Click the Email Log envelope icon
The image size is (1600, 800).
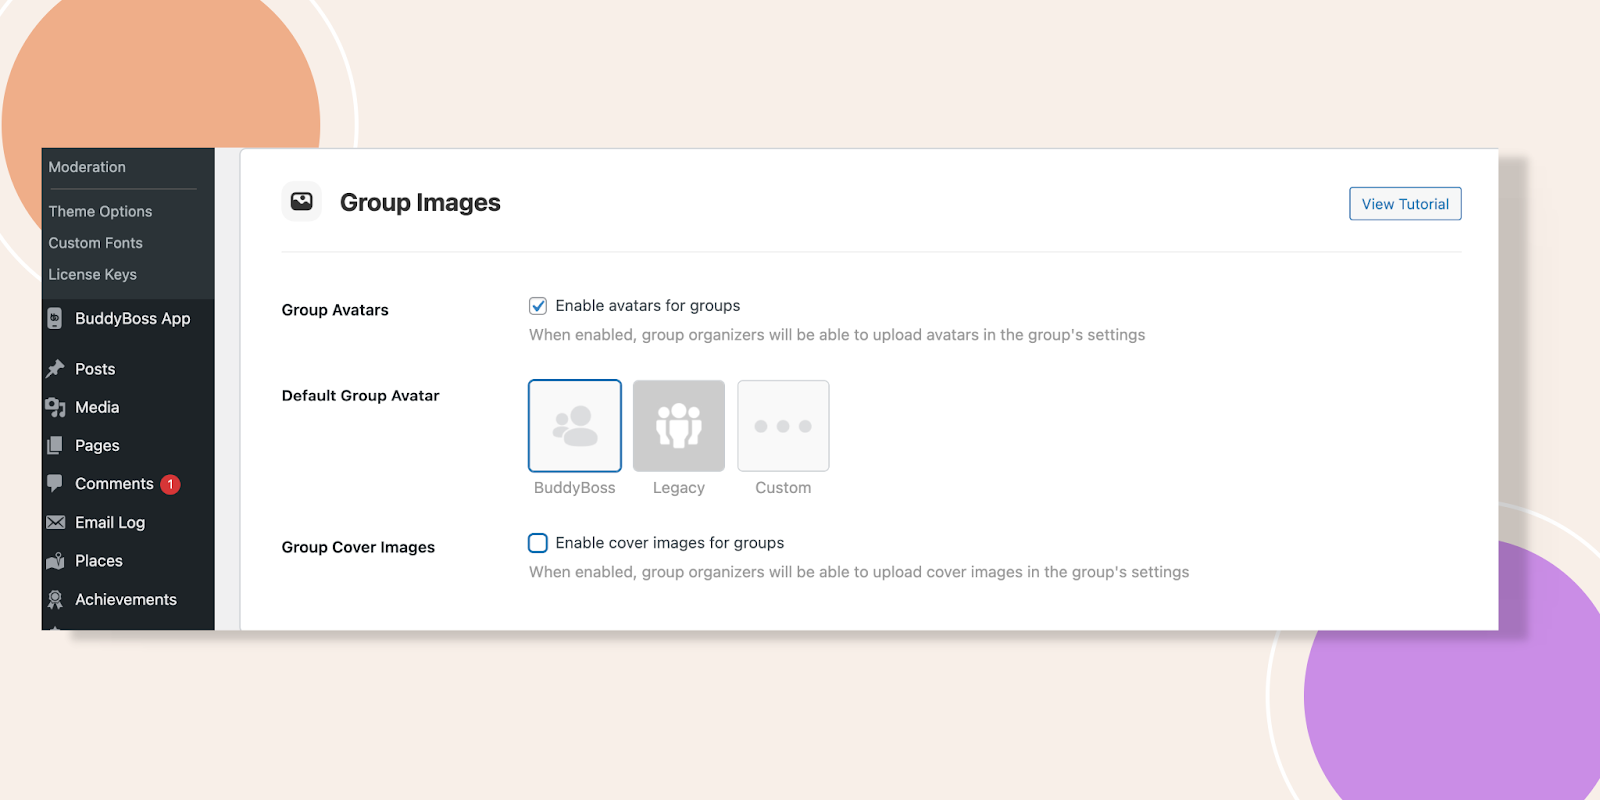[55, 522]
